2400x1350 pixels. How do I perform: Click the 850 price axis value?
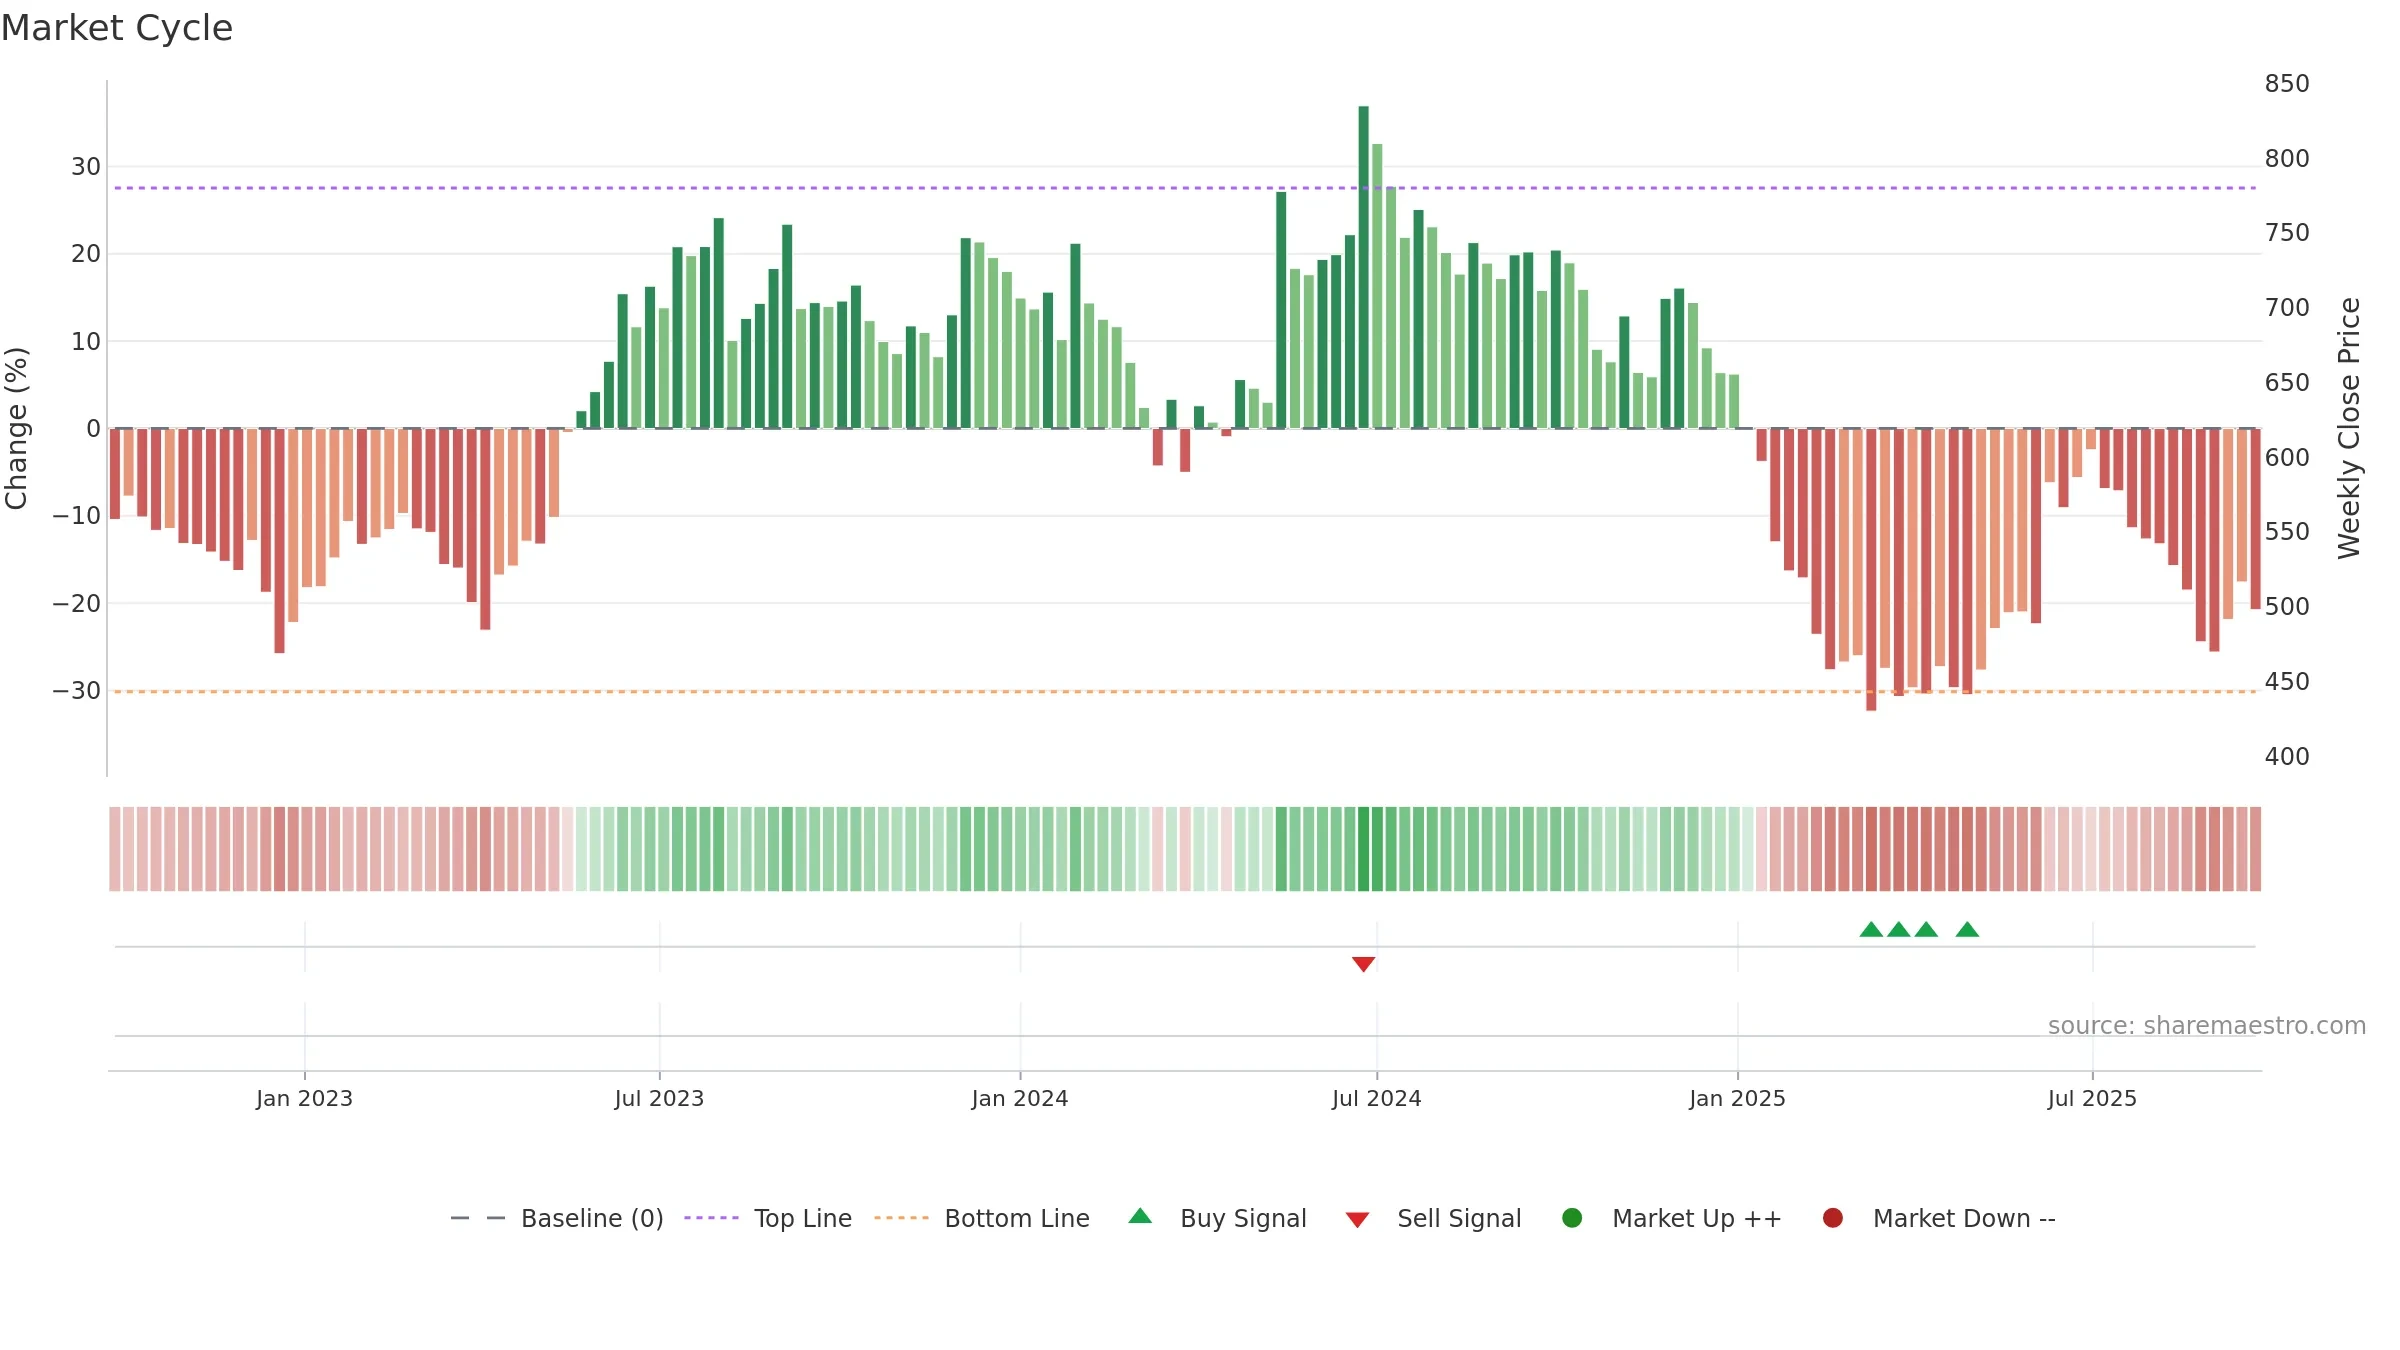pyautogui.click(x=2287, y=84)
